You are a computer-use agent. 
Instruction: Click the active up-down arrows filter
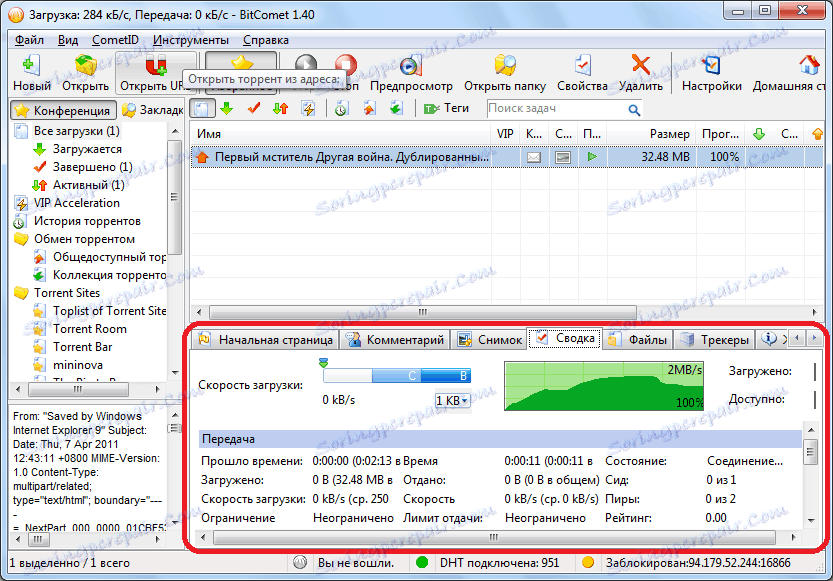[280, 108]
